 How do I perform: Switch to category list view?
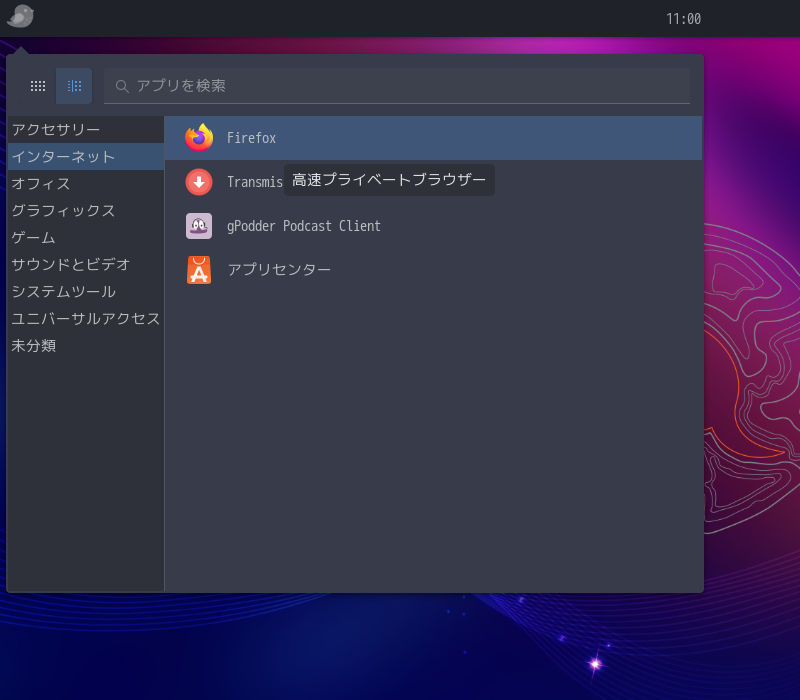[x=74, y=86]
